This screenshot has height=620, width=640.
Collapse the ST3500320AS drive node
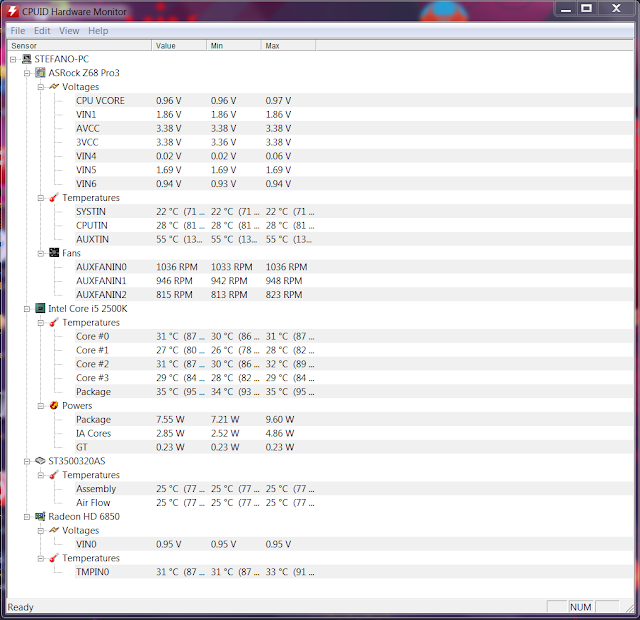(x=27, y=462)
